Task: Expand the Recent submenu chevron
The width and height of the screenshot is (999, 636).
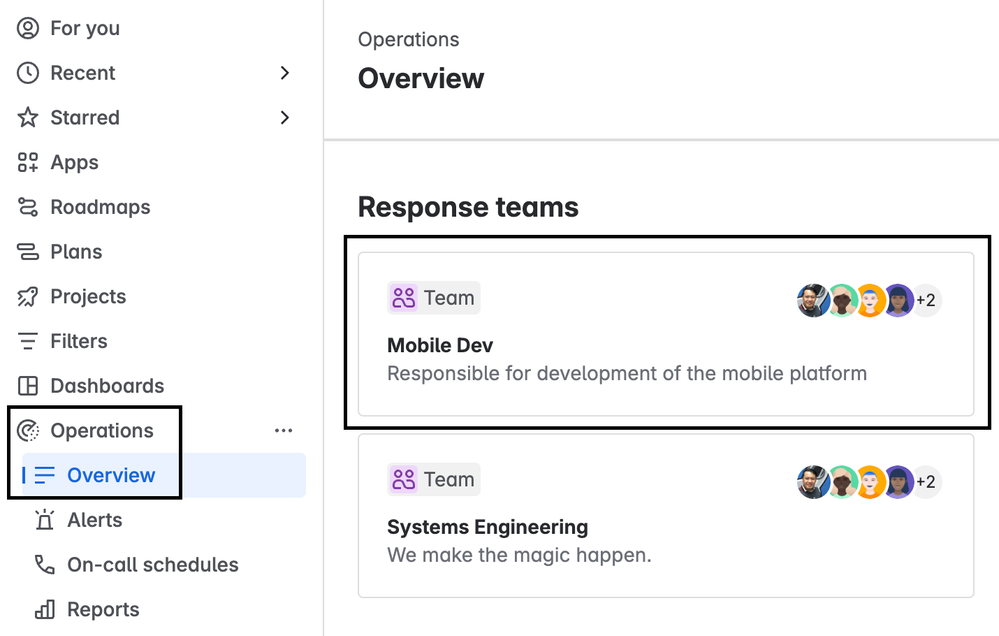Action: [x=285, y=73]
